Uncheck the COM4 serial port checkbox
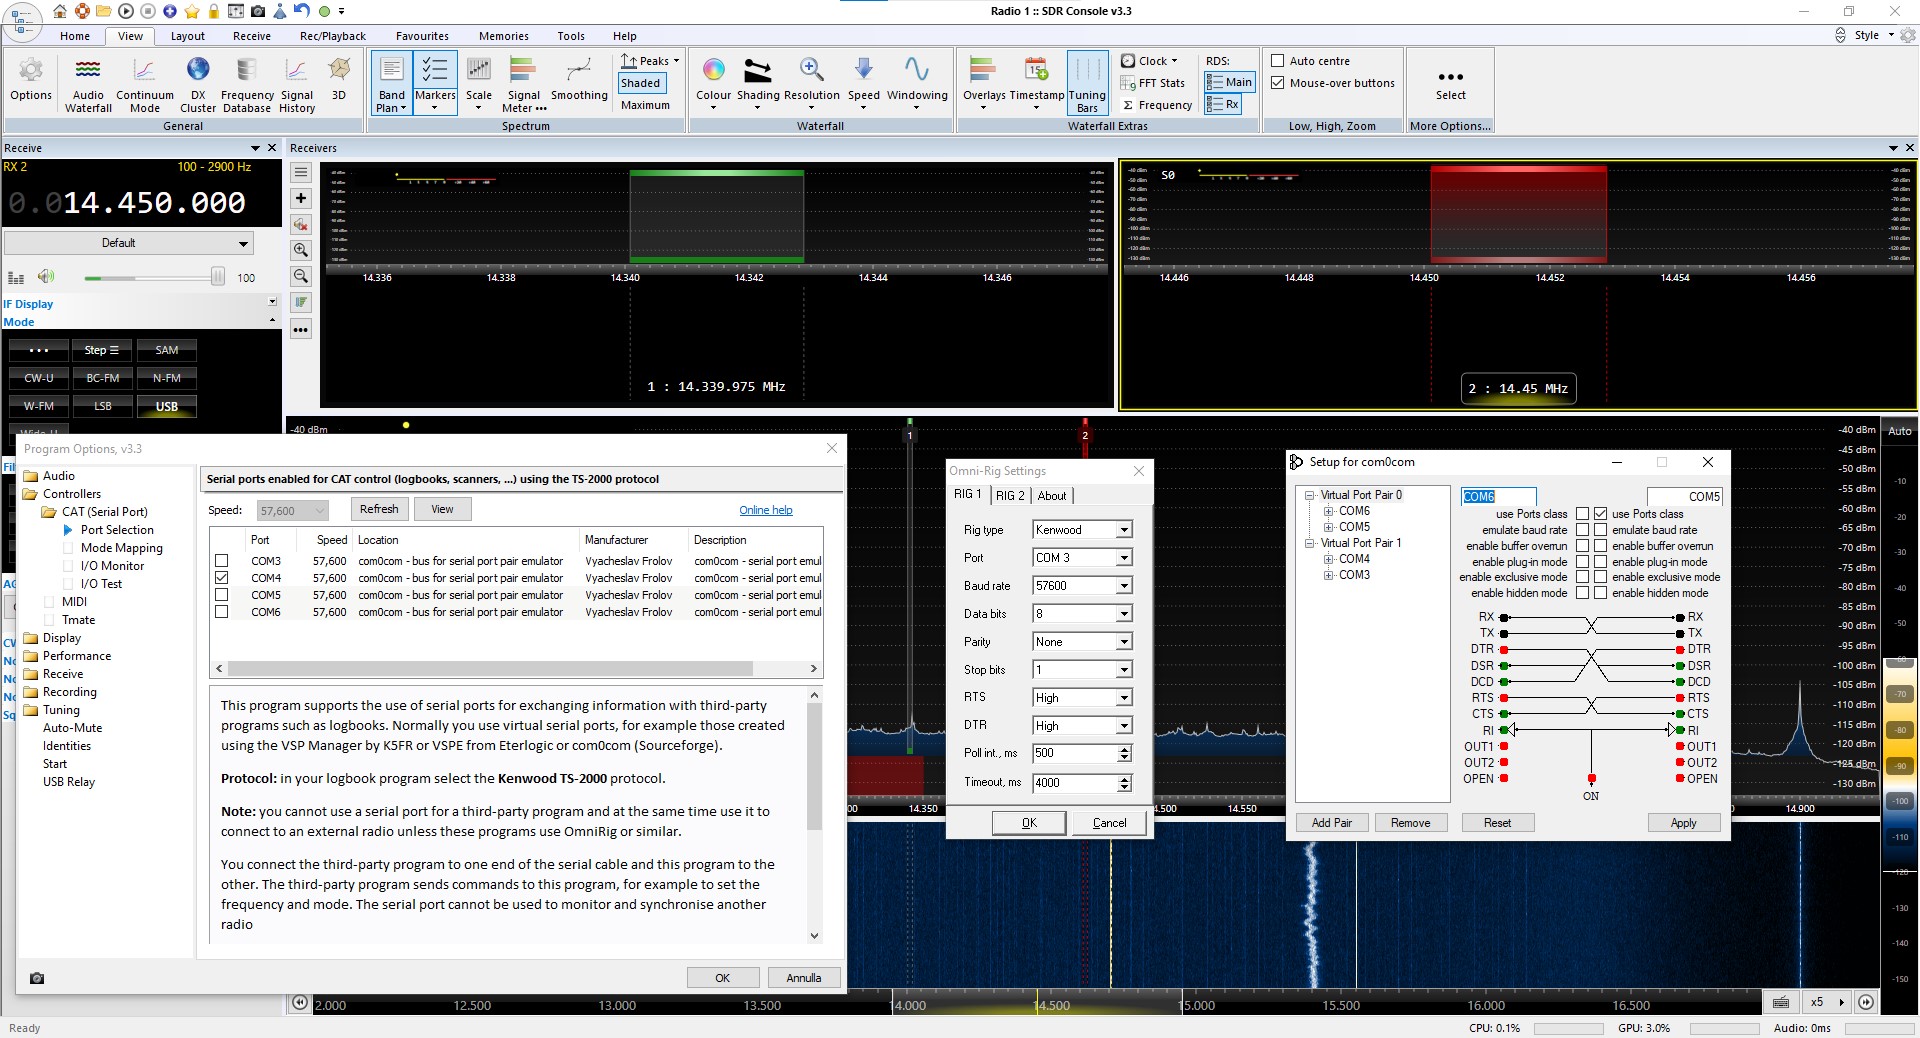 coord(222,578)
